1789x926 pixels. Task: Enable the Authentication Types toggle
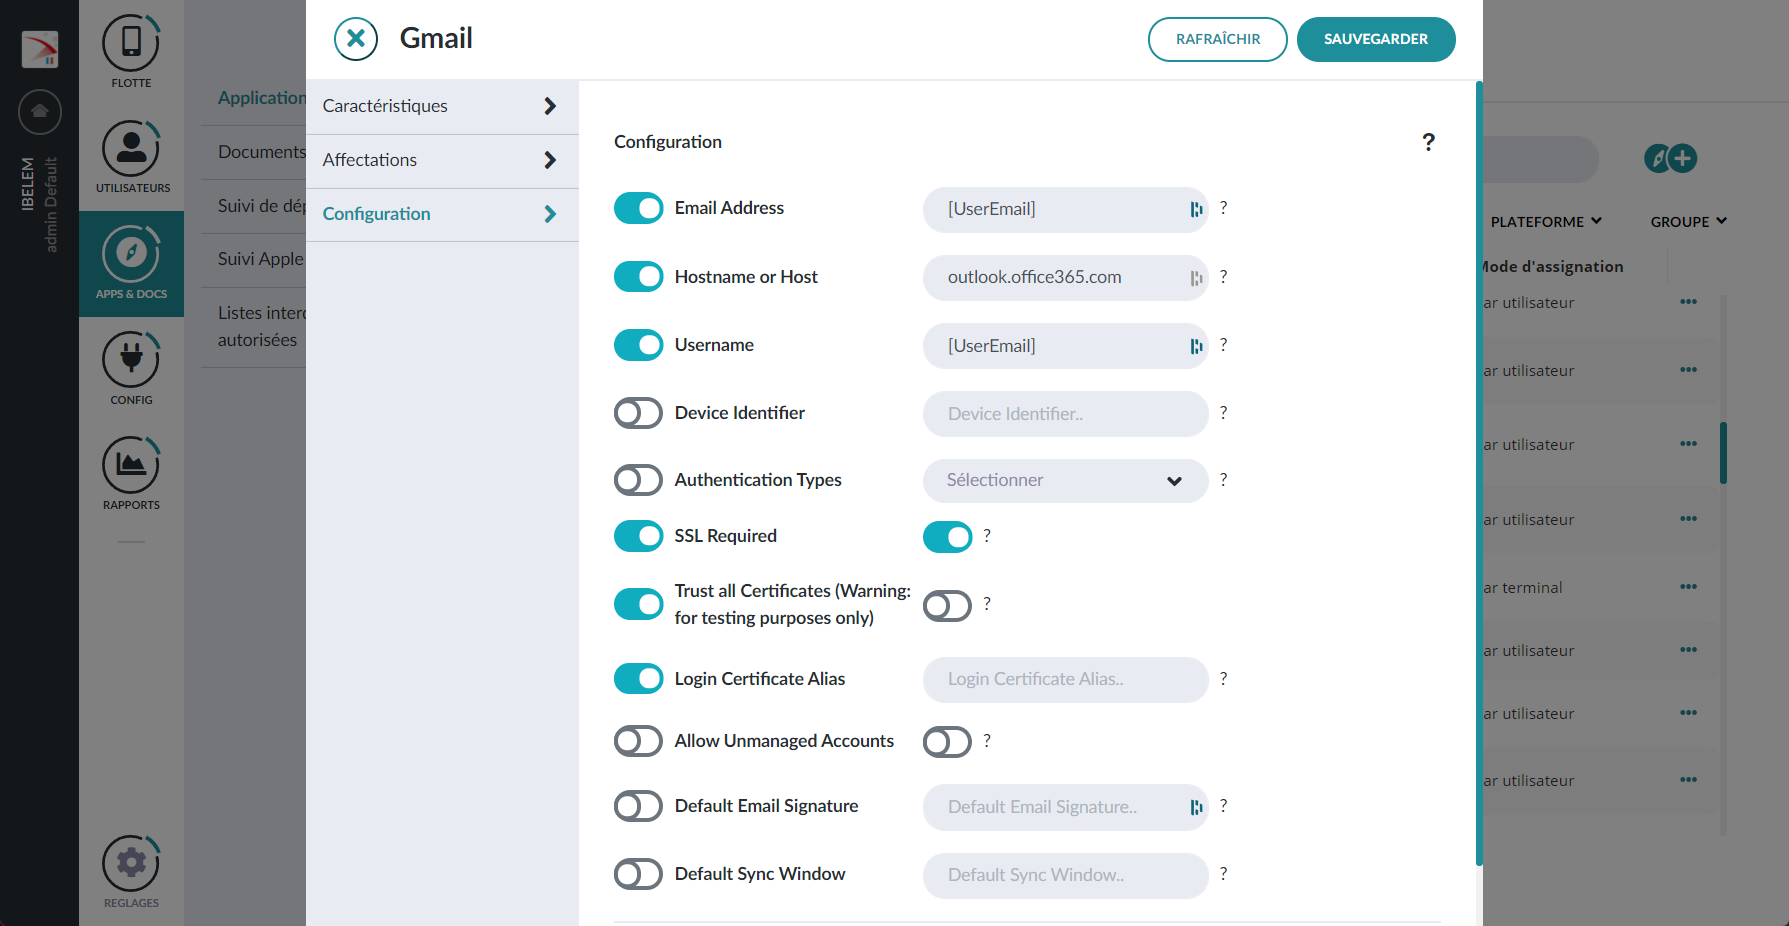click(638, 480)
